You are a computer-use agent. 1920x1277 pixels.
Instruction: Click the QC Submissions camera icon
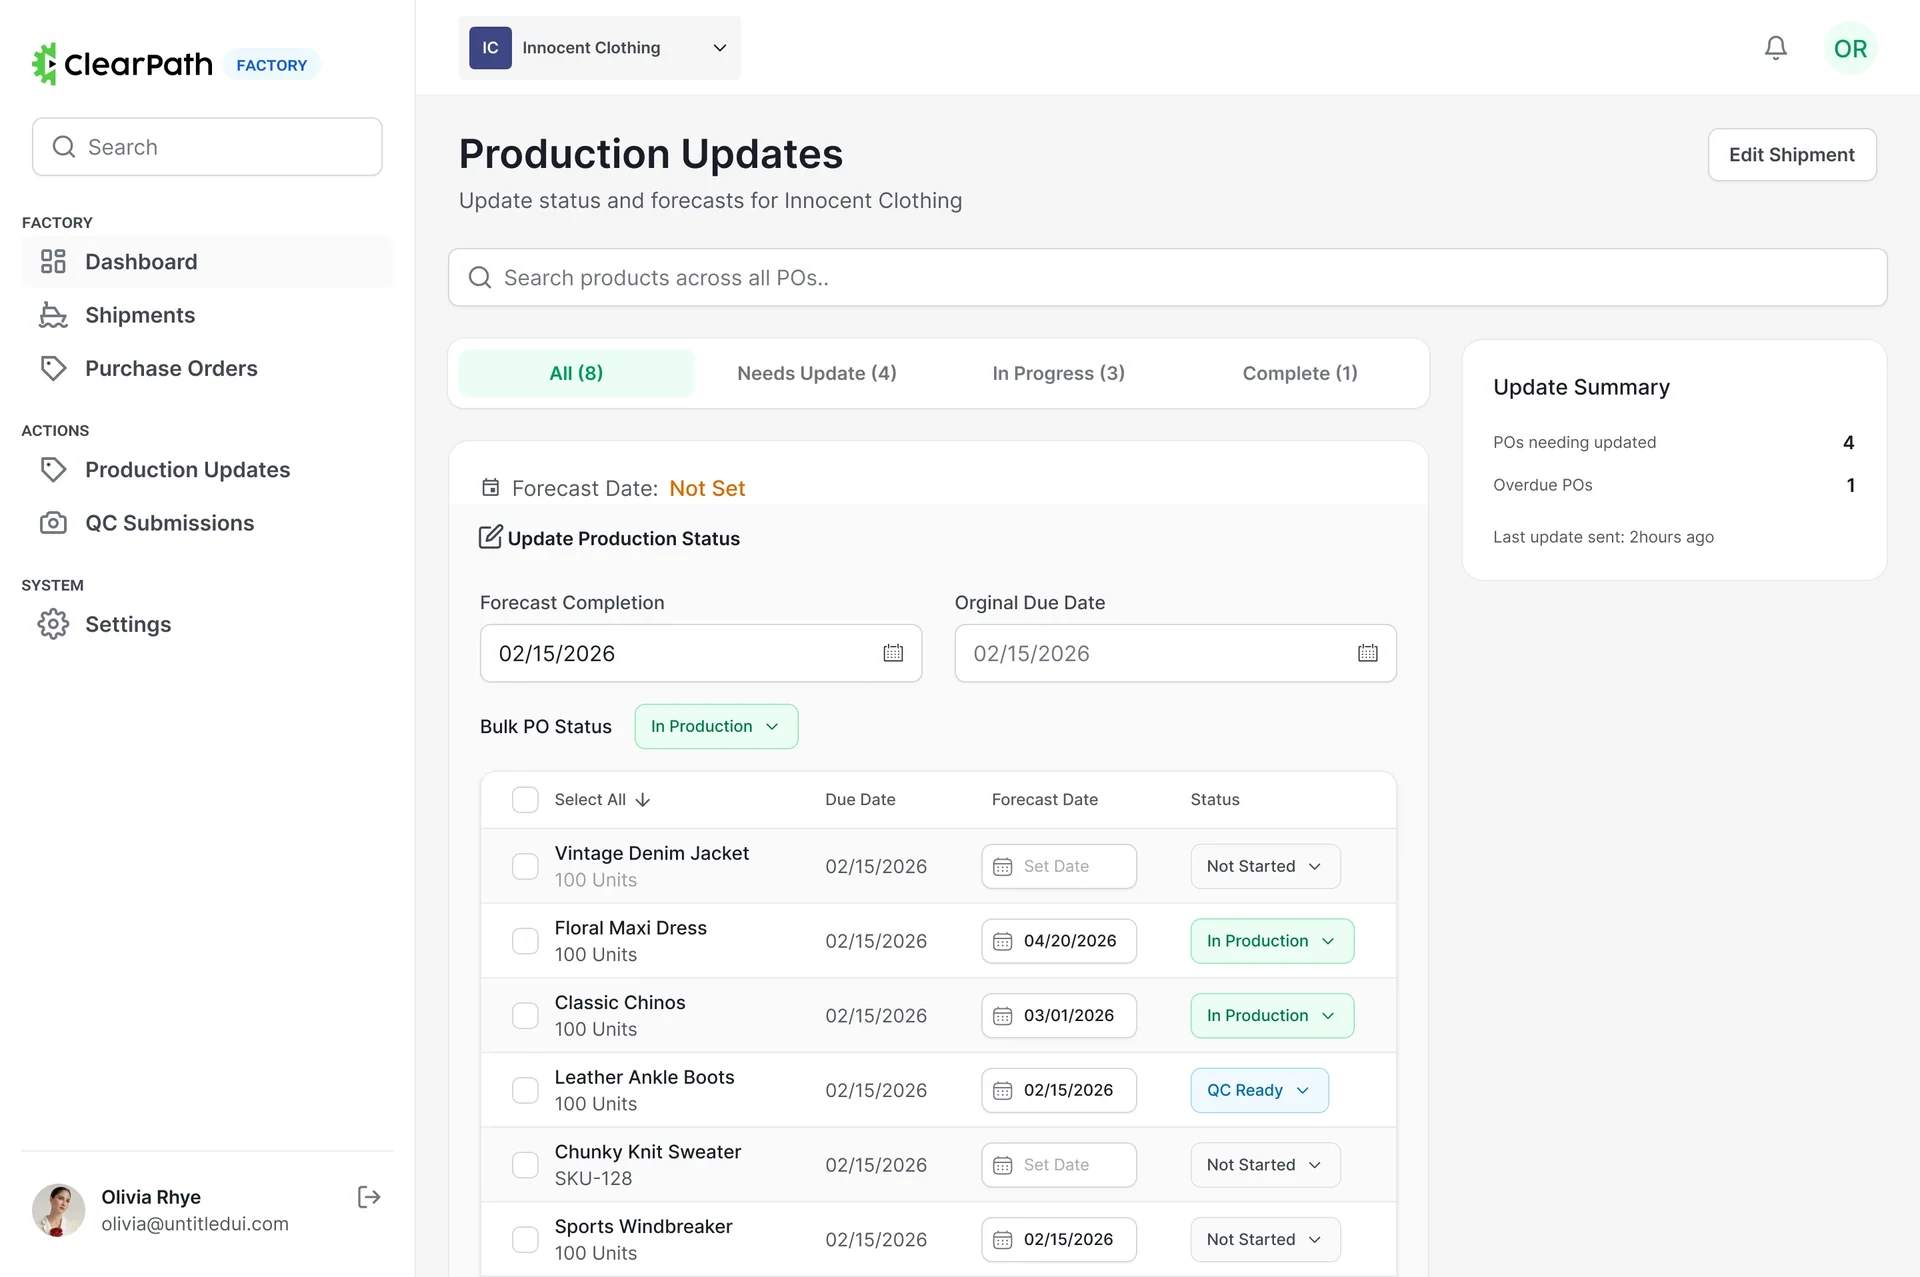pos(53,523)
